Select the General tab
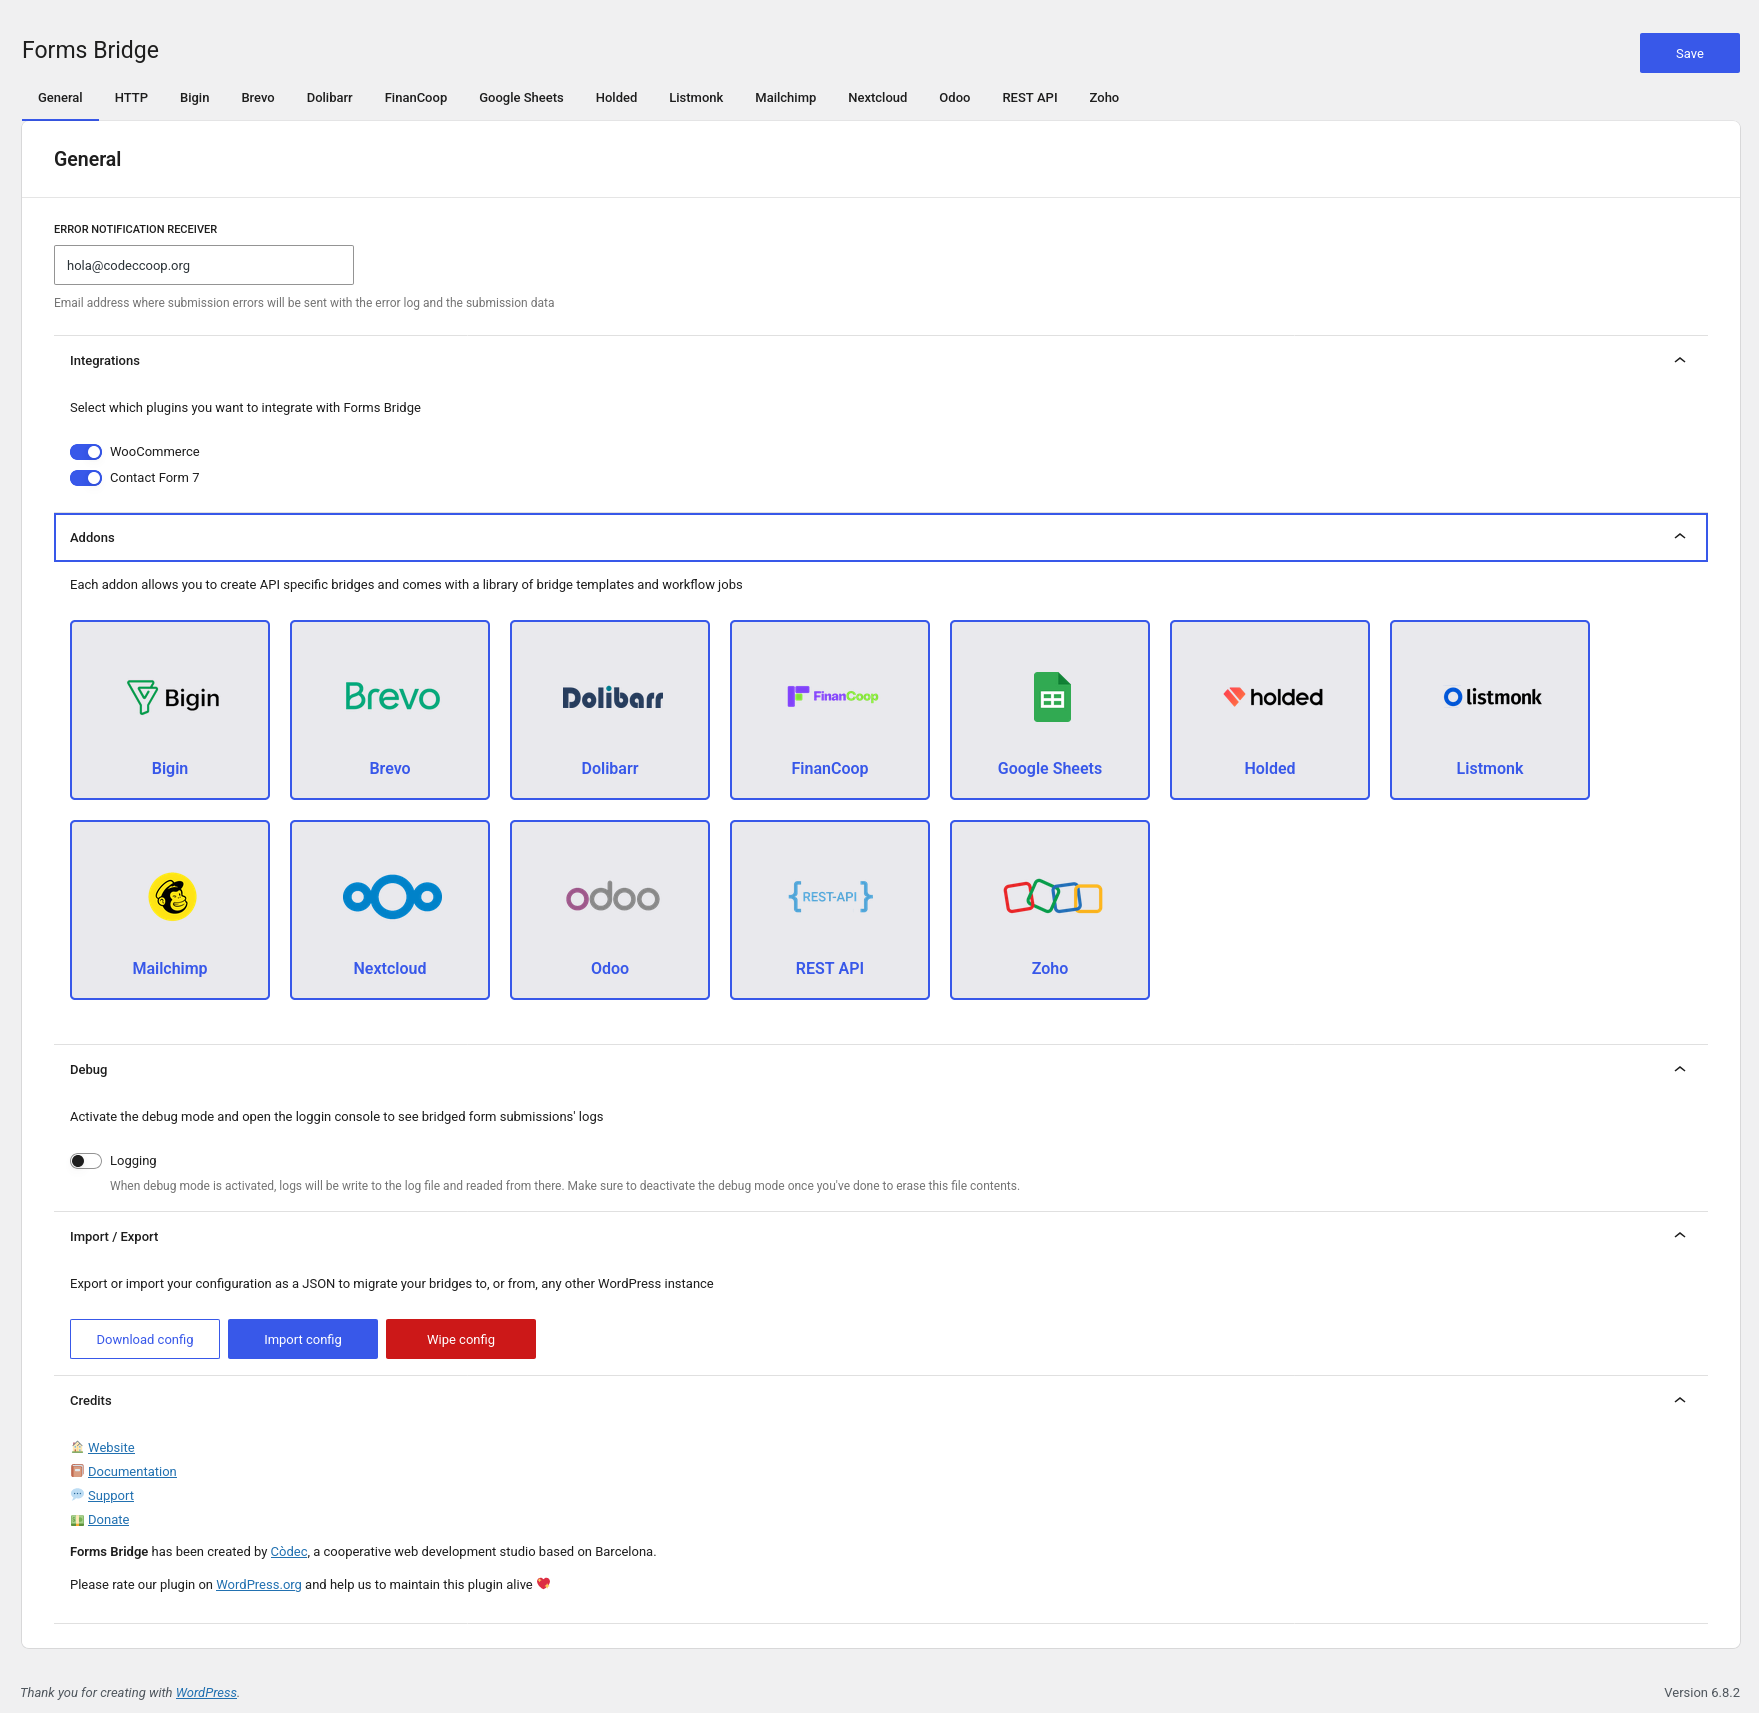Viewport: 1759px width, 1713px height. click(x=60, y=98)
